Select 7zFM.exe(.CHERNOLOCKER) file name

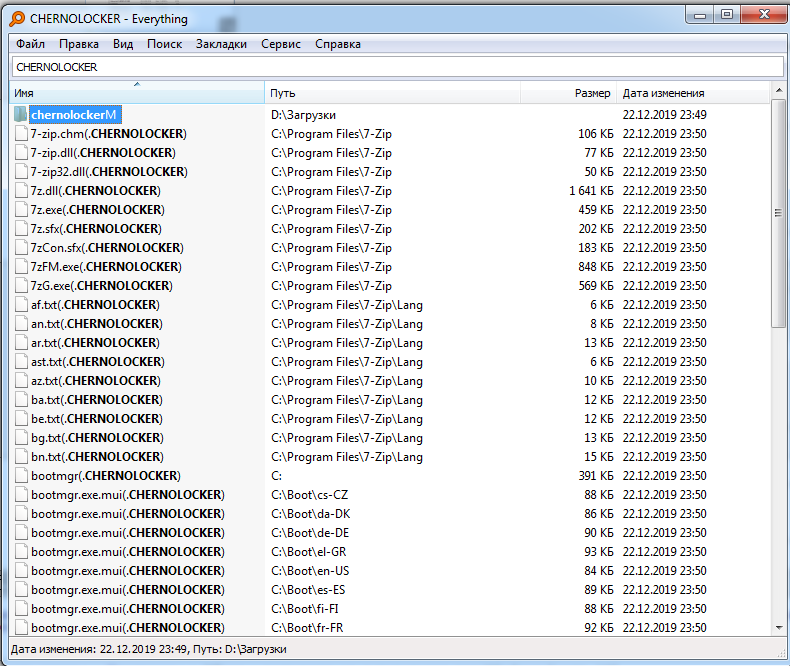pyautogui.click(x=106, y=267)
